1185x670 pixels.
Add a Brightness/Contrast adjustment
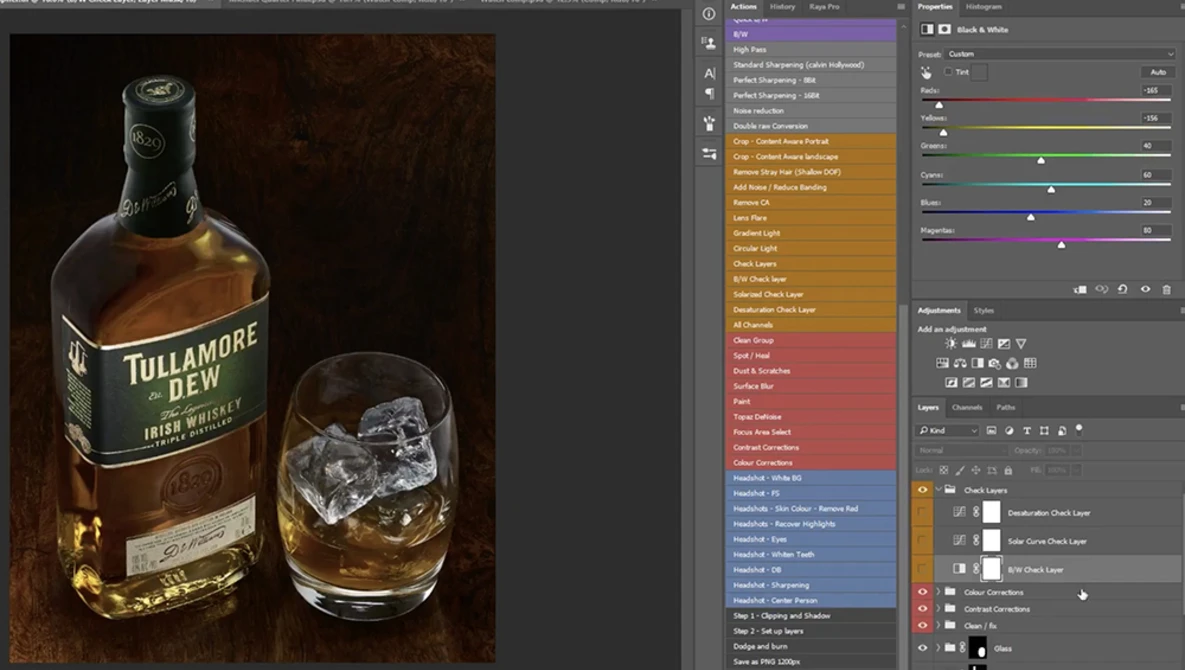click(951, 344)
